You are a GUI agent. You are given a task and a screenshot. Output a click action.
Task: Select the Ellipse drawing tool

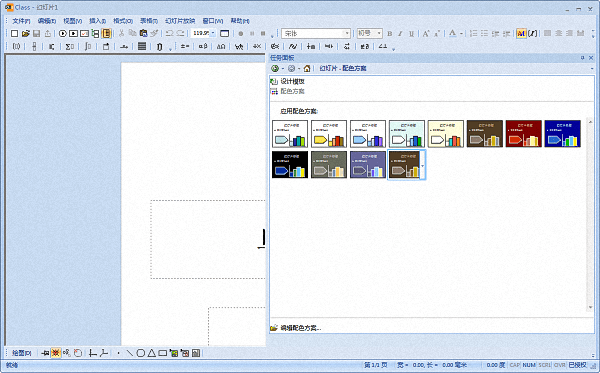pyautogui.click(x=140, y=353)
